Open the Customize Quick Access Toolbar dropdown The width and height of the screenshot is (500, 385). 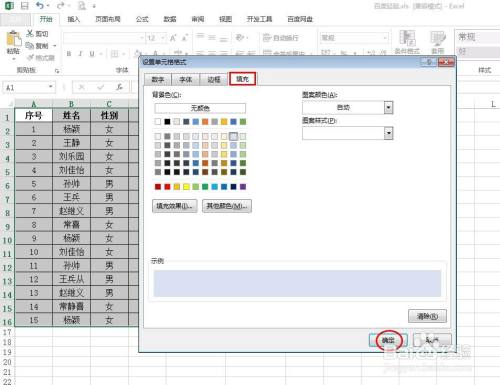click(x=94, y=6)
